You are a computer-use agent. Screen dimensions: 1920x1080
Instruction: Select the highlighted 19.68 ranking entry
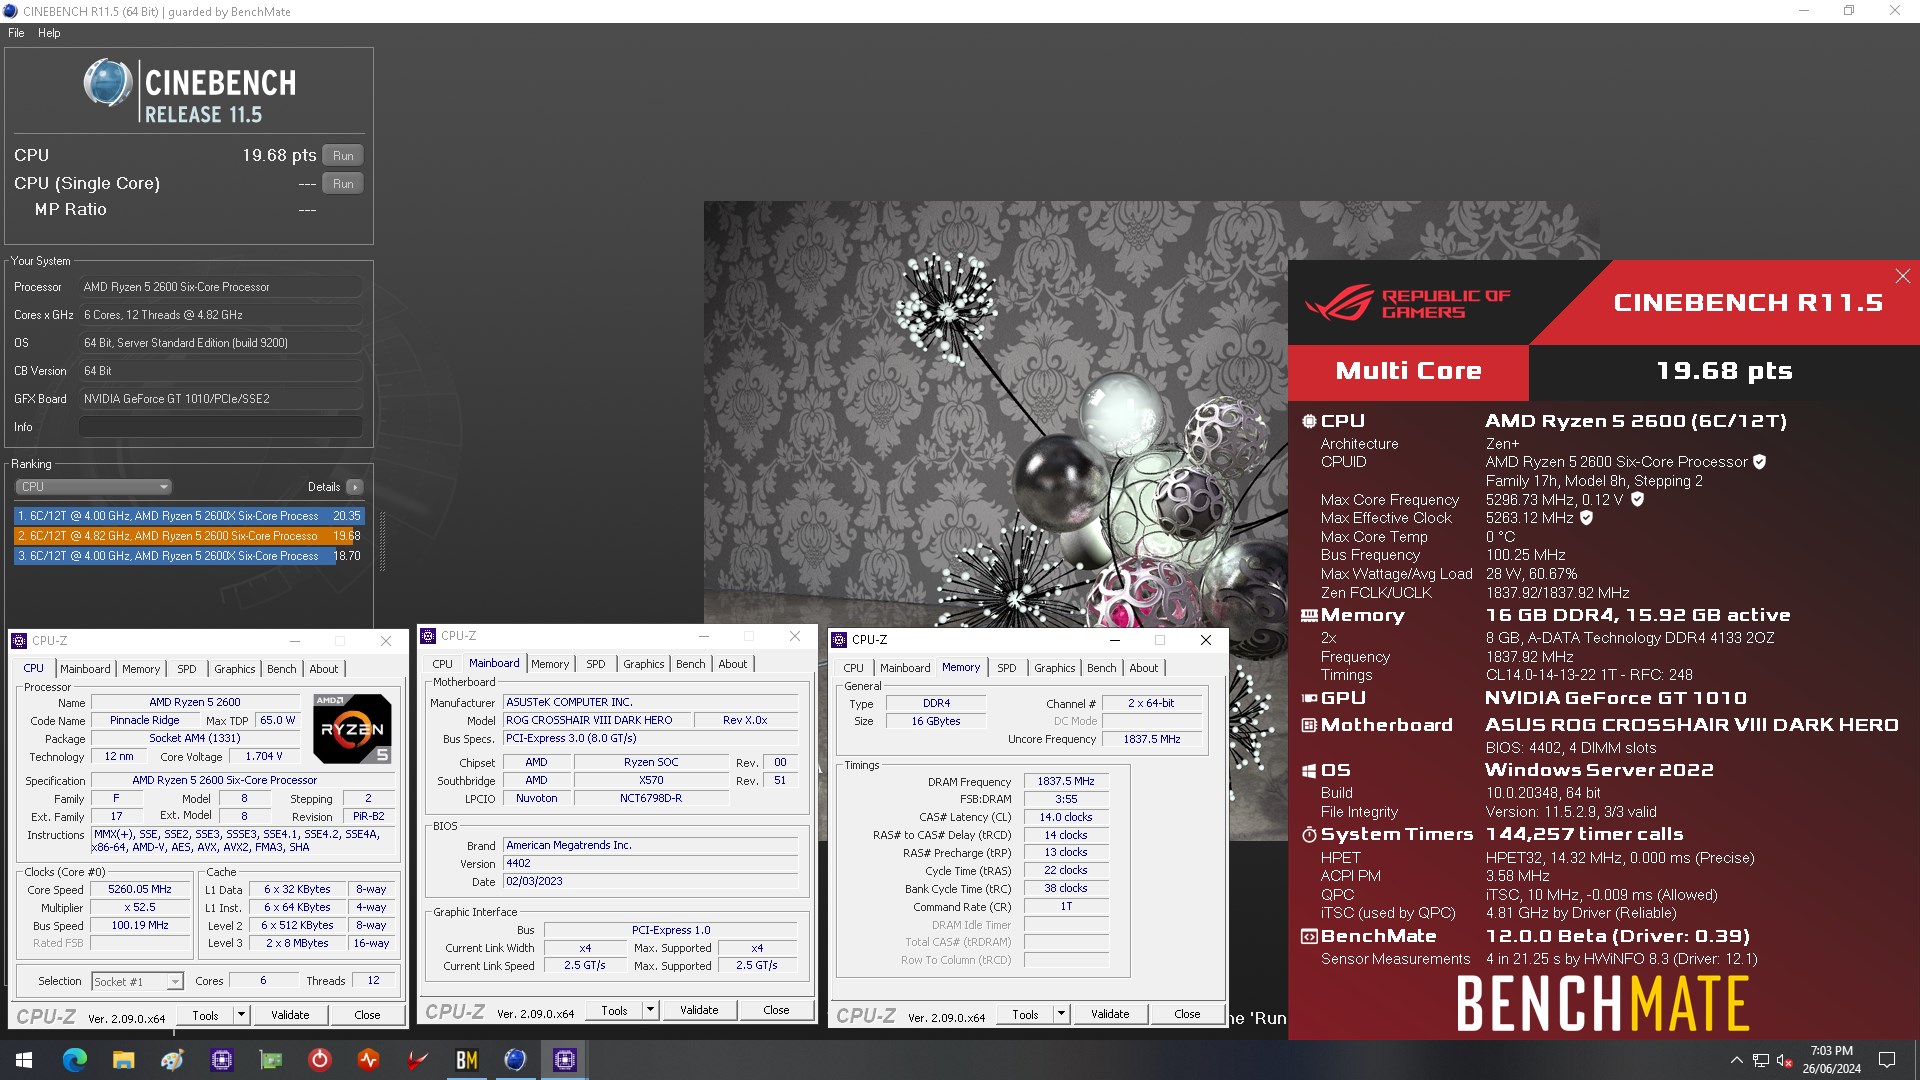click(x=189, y=536)
